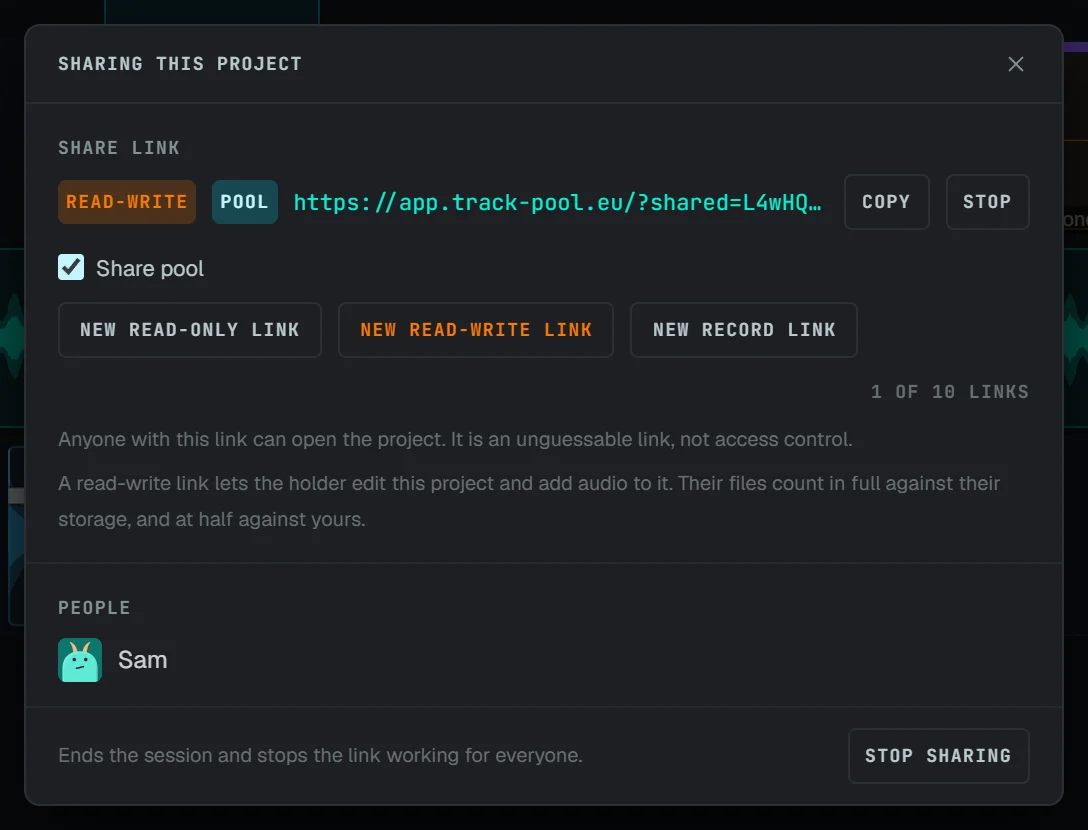Uncheck the Share pool checkbox
1088x830 pixels.
pos(71,267)
